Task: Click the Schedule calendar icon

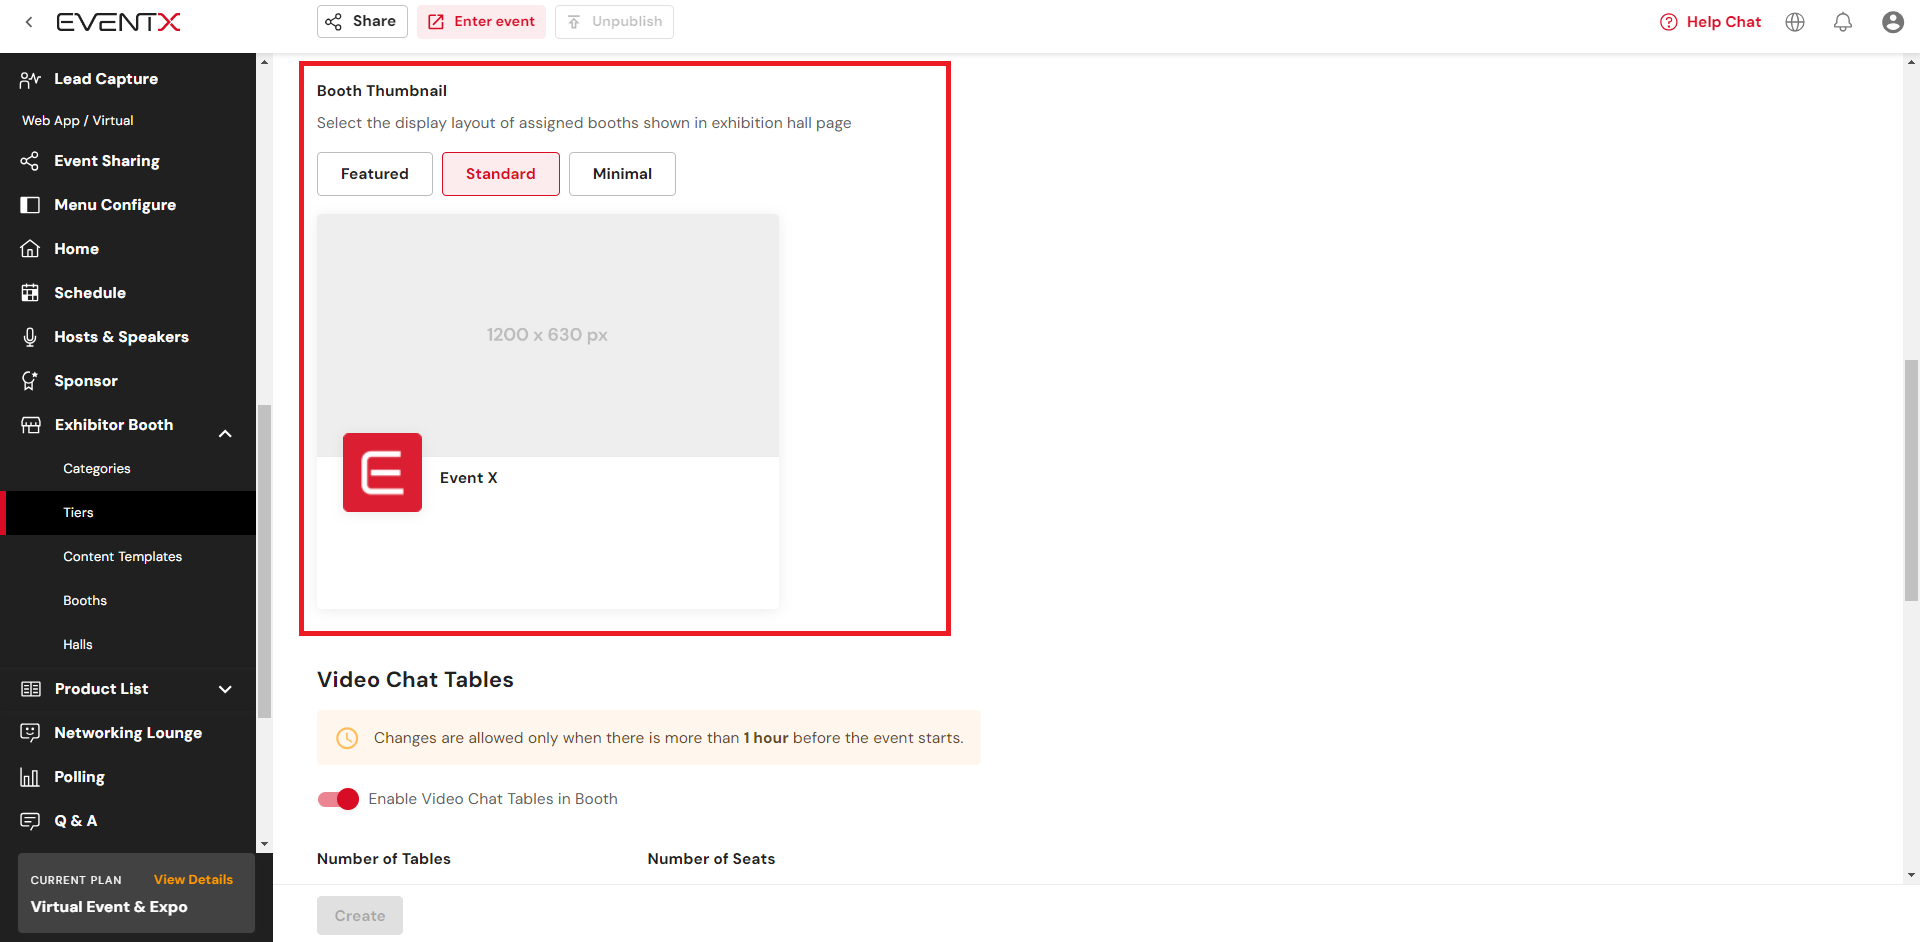Action: coord(30,293)
